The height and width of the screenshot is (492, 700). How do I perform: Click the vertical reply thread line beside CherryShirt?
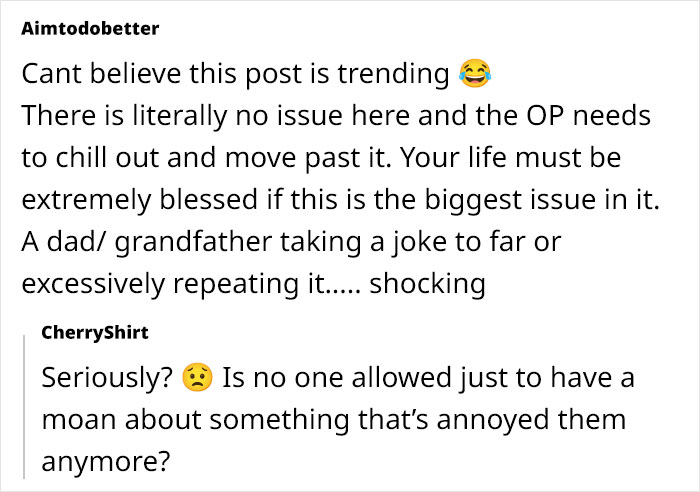(23, 400)
